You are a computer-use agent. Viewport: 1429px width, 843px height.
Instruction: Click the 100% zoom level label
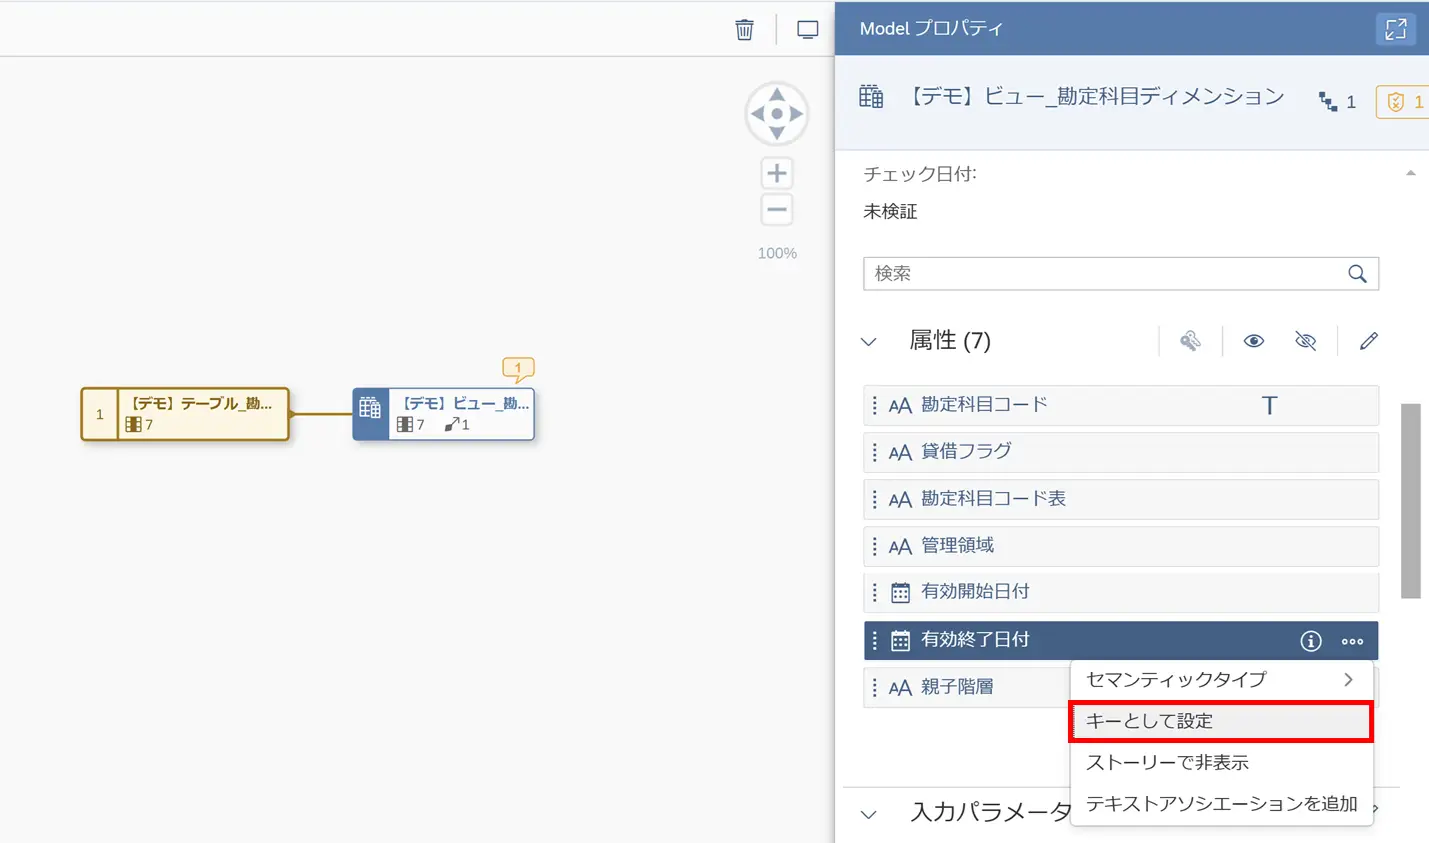[777, 253]
